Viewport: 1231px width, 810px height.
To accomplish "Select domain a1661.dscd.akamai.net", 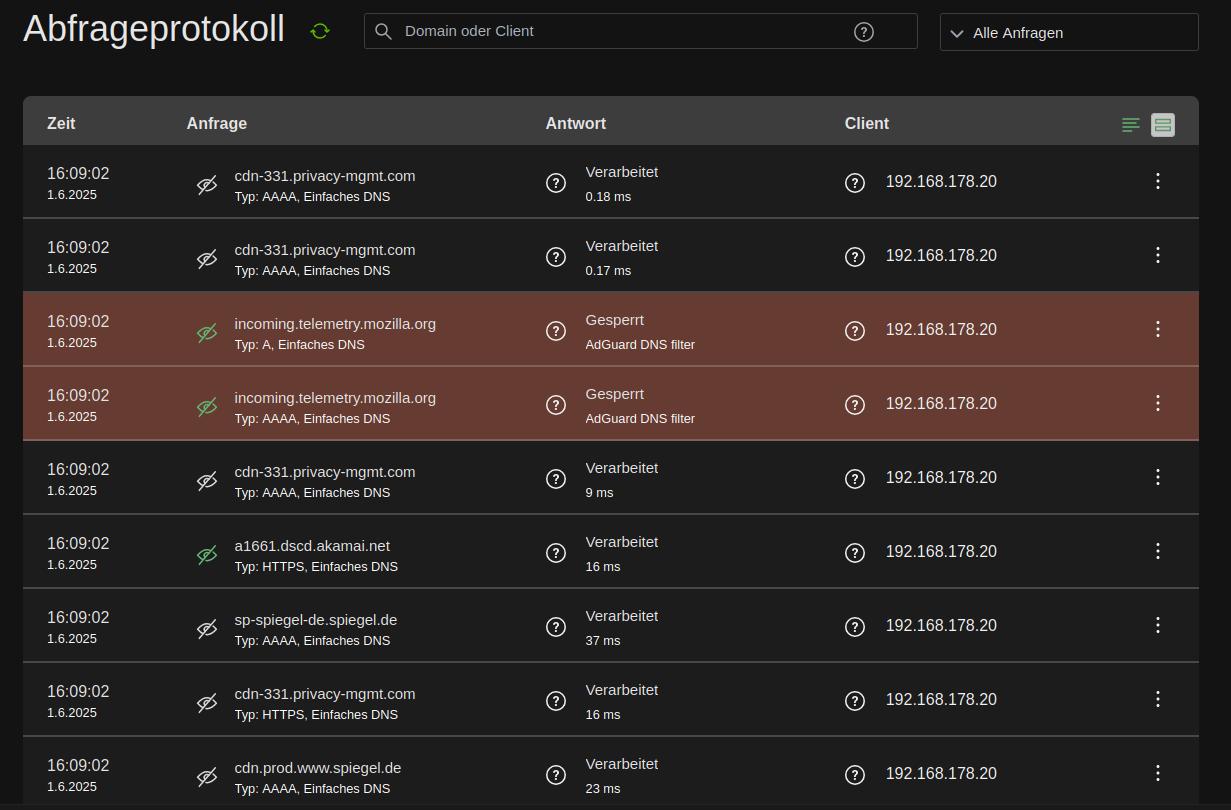I will (312, 546).
